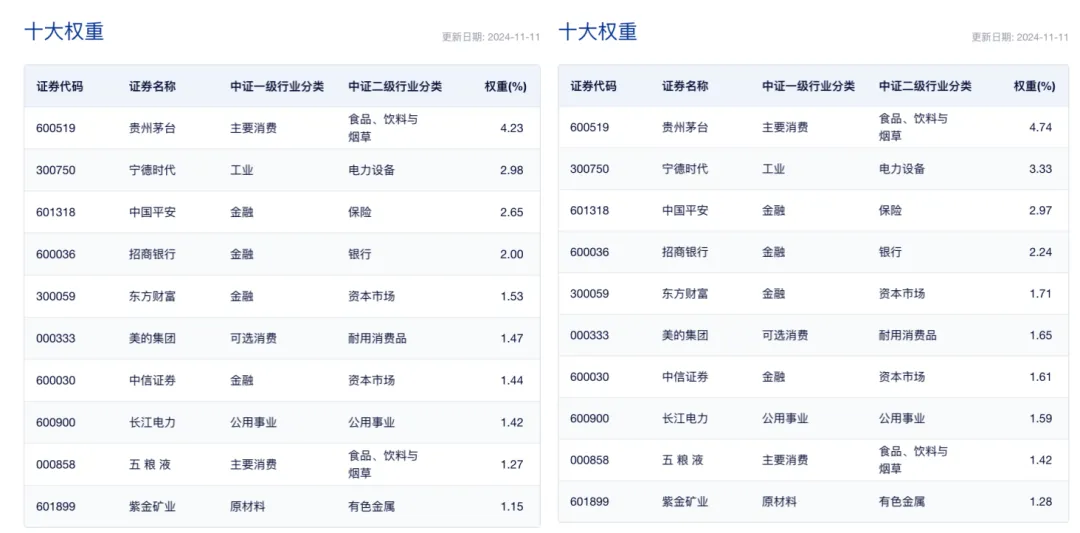The height and width of the screenshot is (533, 1080).
Task: Click the 4.23 weight value for 贵州茅台
Action: (x=511, y=128)
